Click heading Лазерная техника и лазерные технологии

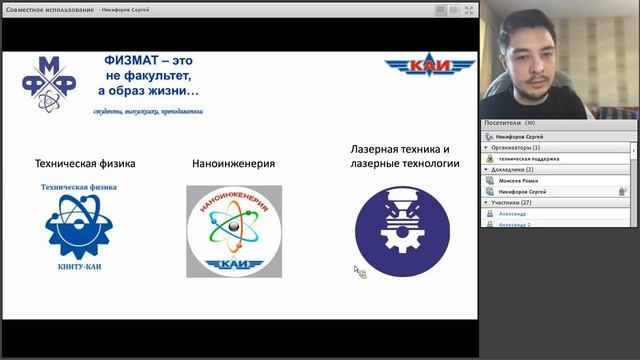tap(404, 156)
